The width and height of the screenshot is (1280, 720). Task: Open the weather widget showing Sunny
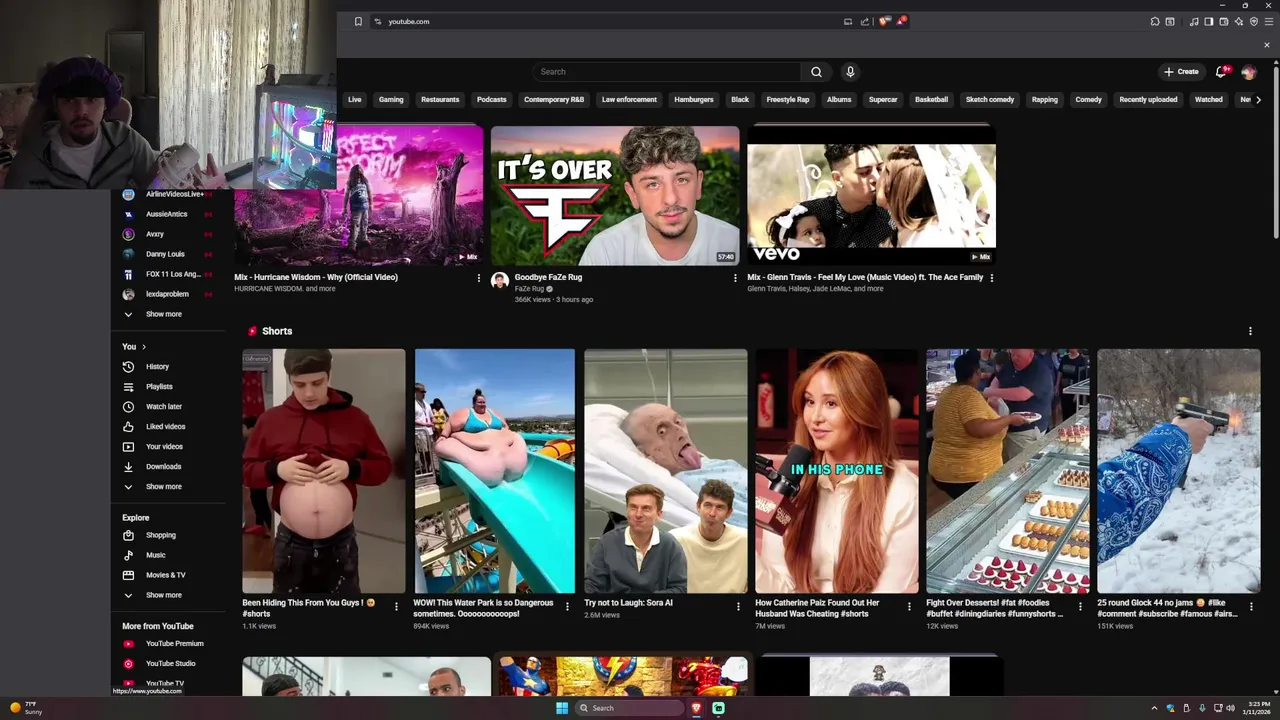[x=25, y=708]
